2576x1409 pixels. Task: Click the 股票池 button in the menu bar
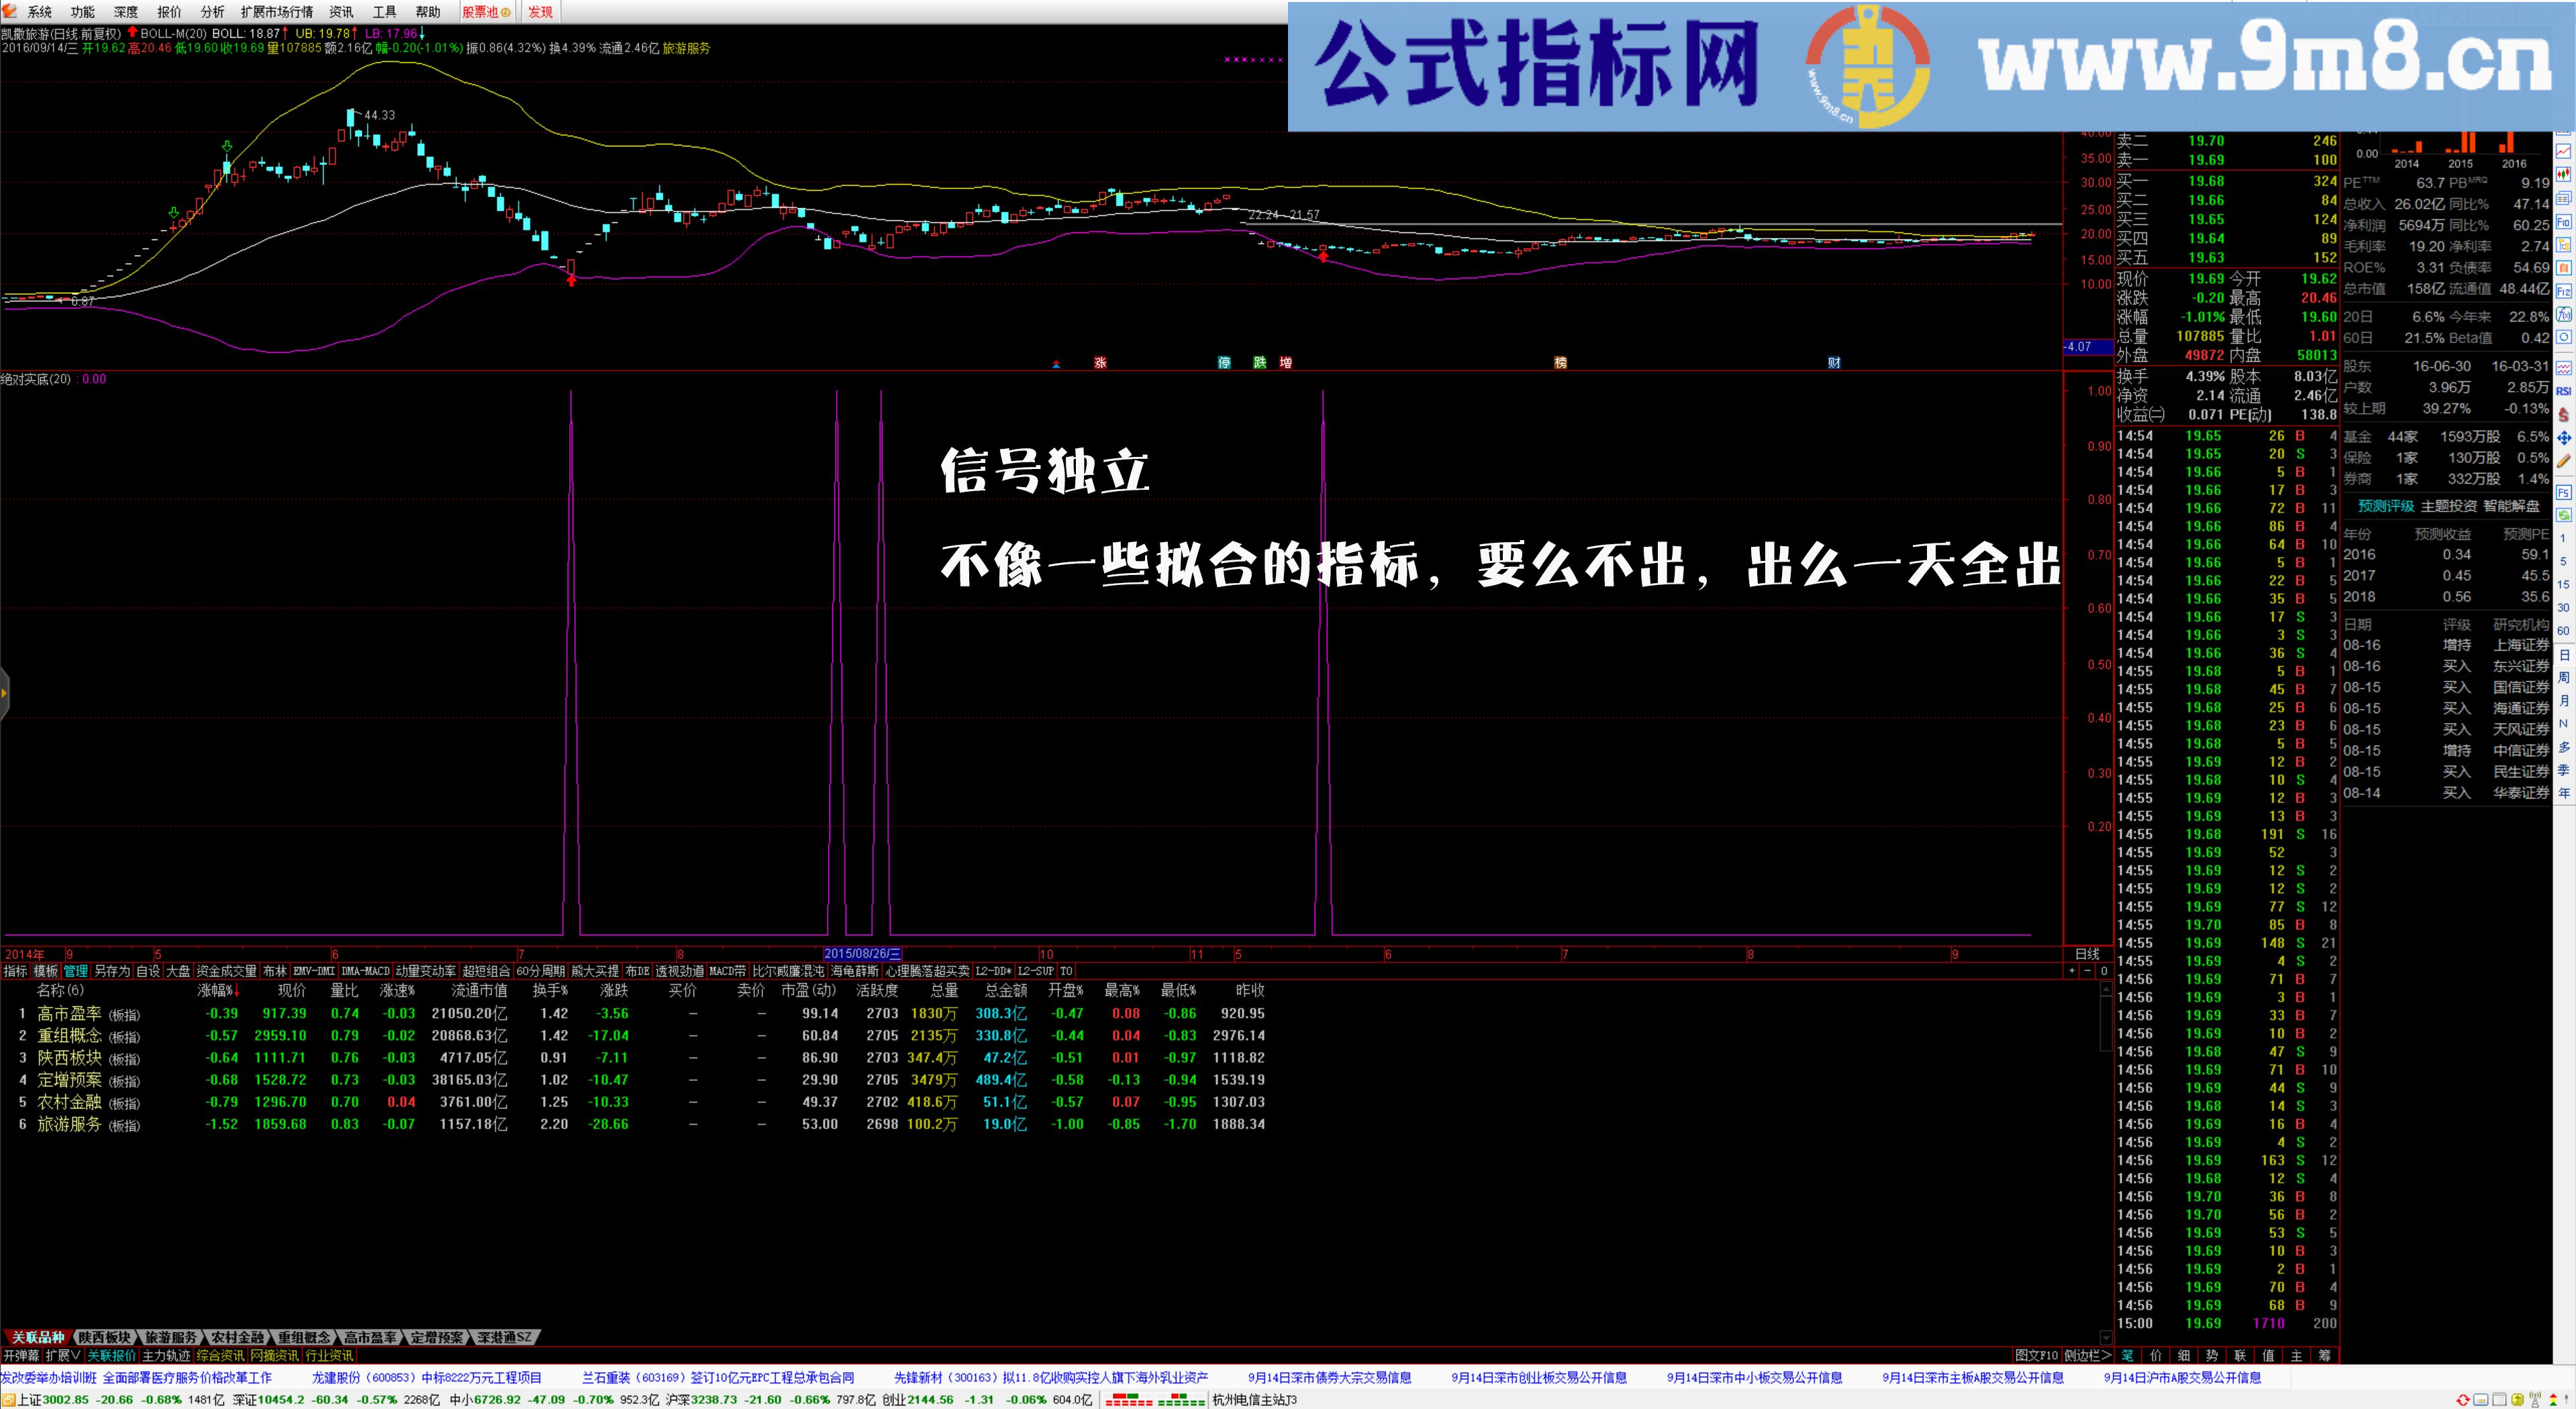click(x=486, y=12)
